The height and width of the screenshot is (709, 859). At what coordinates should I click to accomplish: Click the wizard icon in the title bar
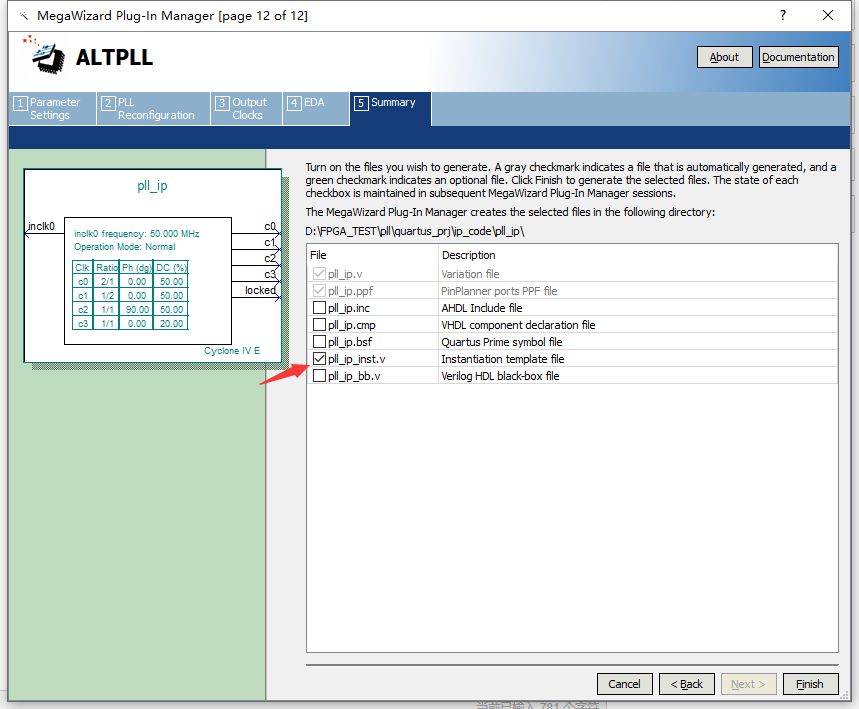pyautogui.click(x=24, y=15)
